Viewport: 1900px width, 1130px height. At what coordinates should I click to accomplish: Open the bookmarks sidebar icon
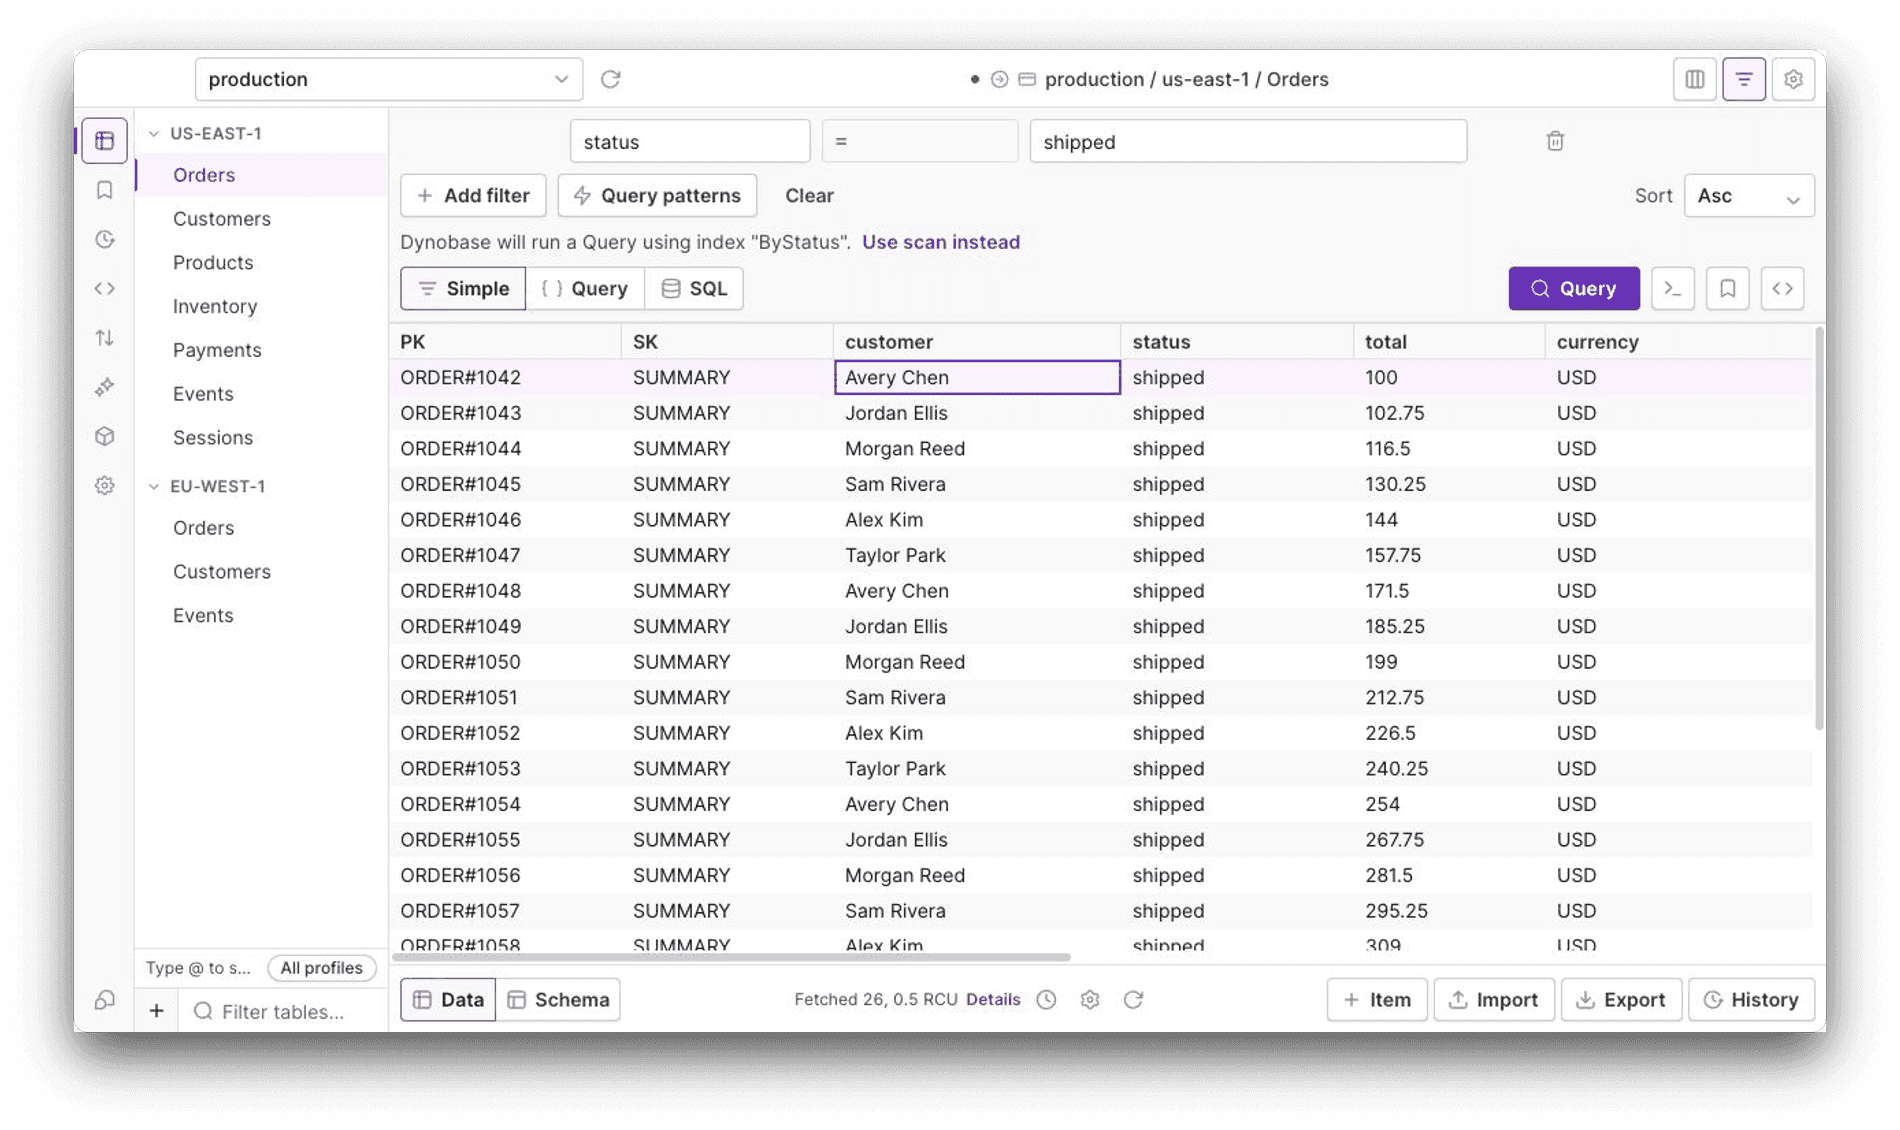[105, 190]
